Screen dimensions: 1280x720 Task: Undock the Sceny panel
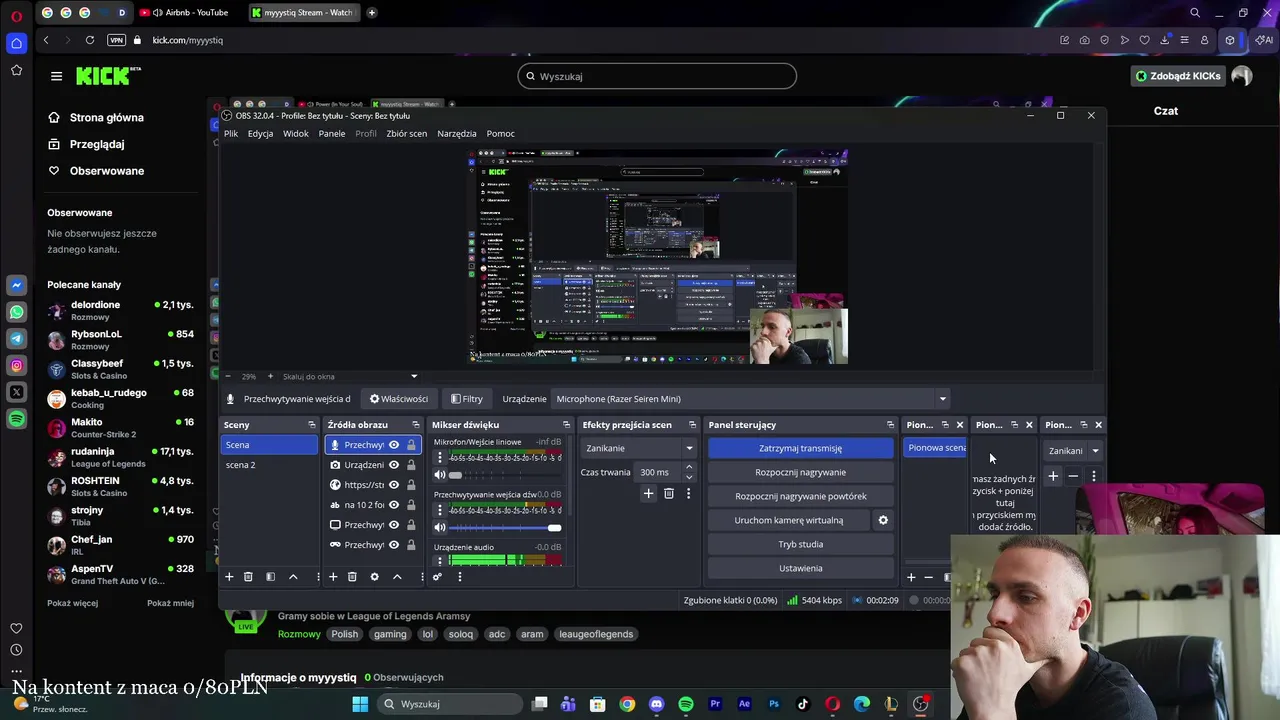[x=311, y=425]
